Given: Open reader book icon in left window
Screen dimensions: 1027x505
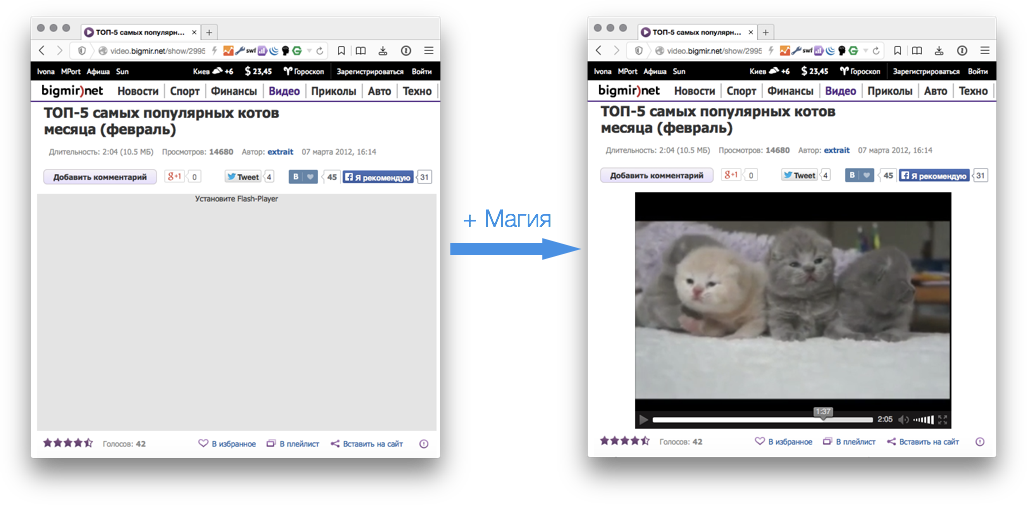Looking at the screenshot, I should (361, 50).
